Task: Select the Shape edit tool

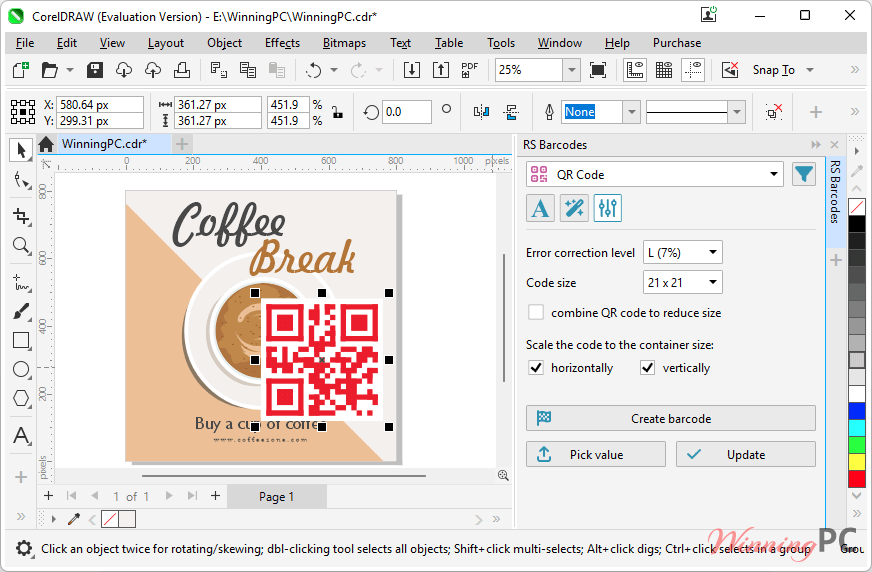Action: [21, 180]
